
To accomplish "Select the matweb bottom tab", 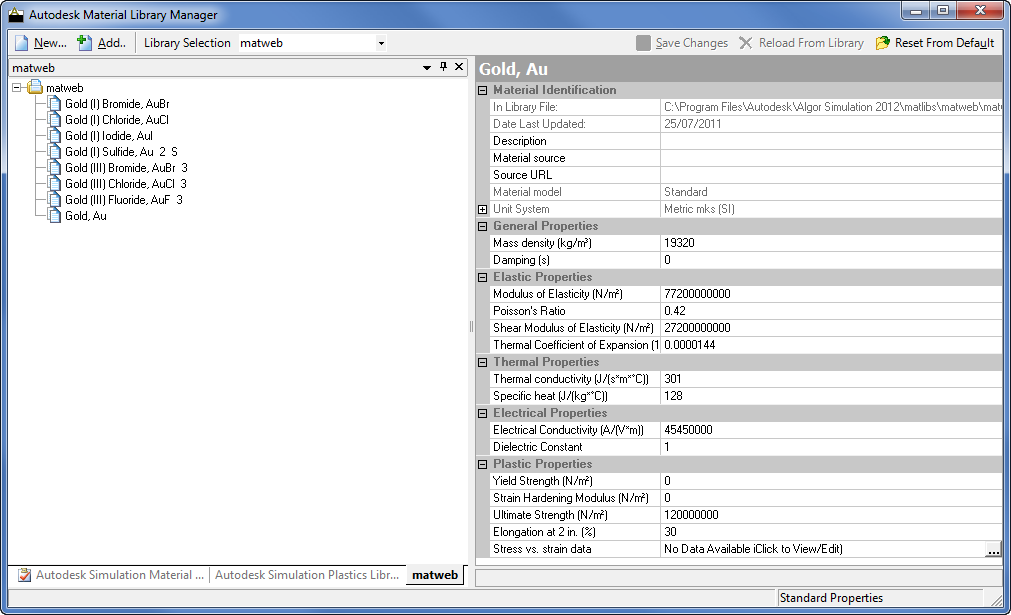I will pos(435,575).
